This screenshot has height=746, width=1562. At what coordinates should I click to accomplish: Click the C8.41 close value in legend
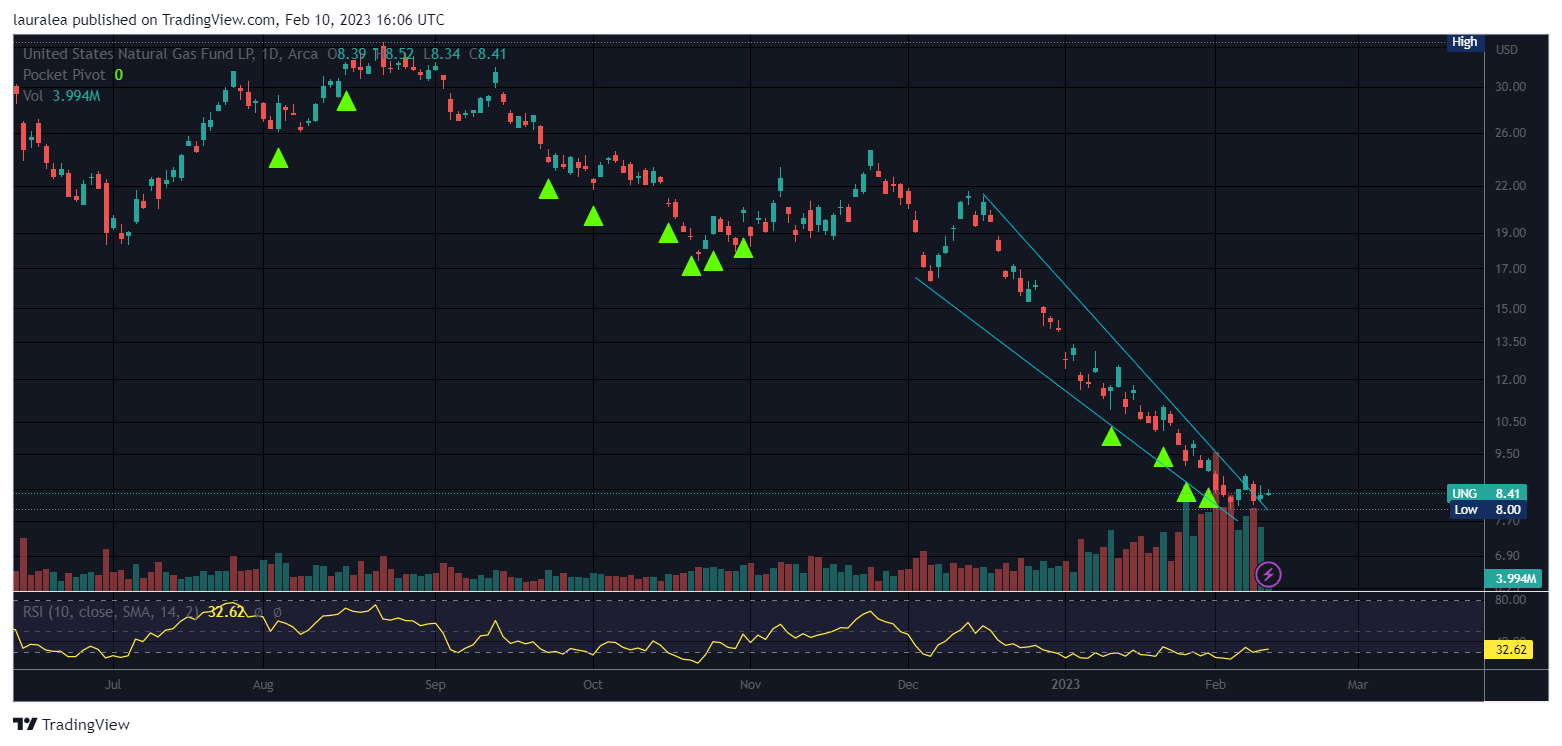pos(490,54)
